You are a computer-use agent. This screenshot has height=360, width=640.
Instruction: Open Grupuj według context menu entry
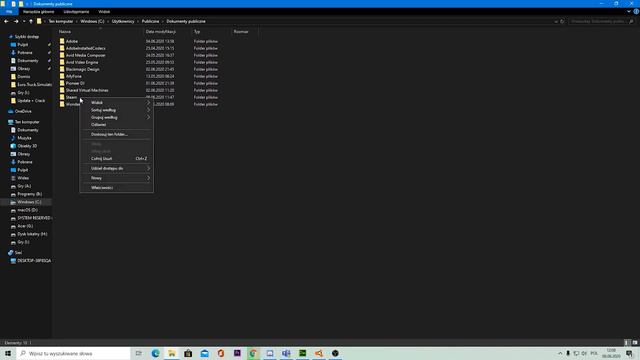116,117
